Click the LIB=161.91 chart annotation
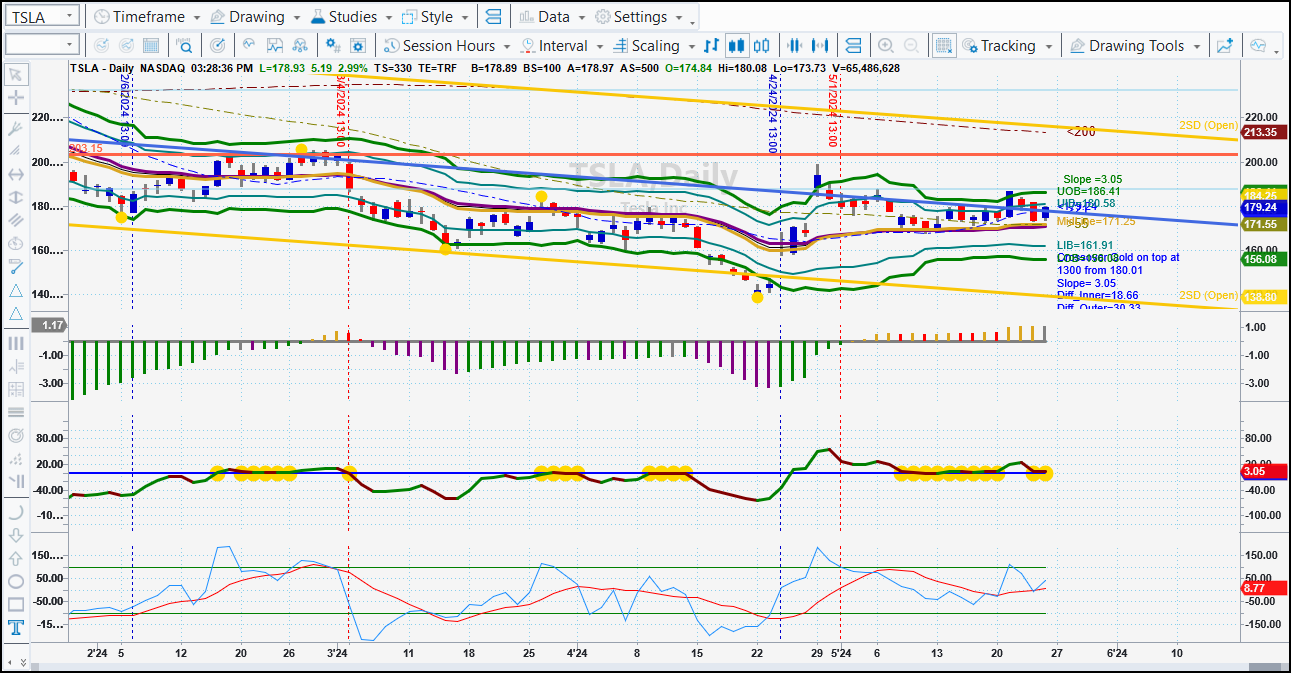 tap(1085, 245)
